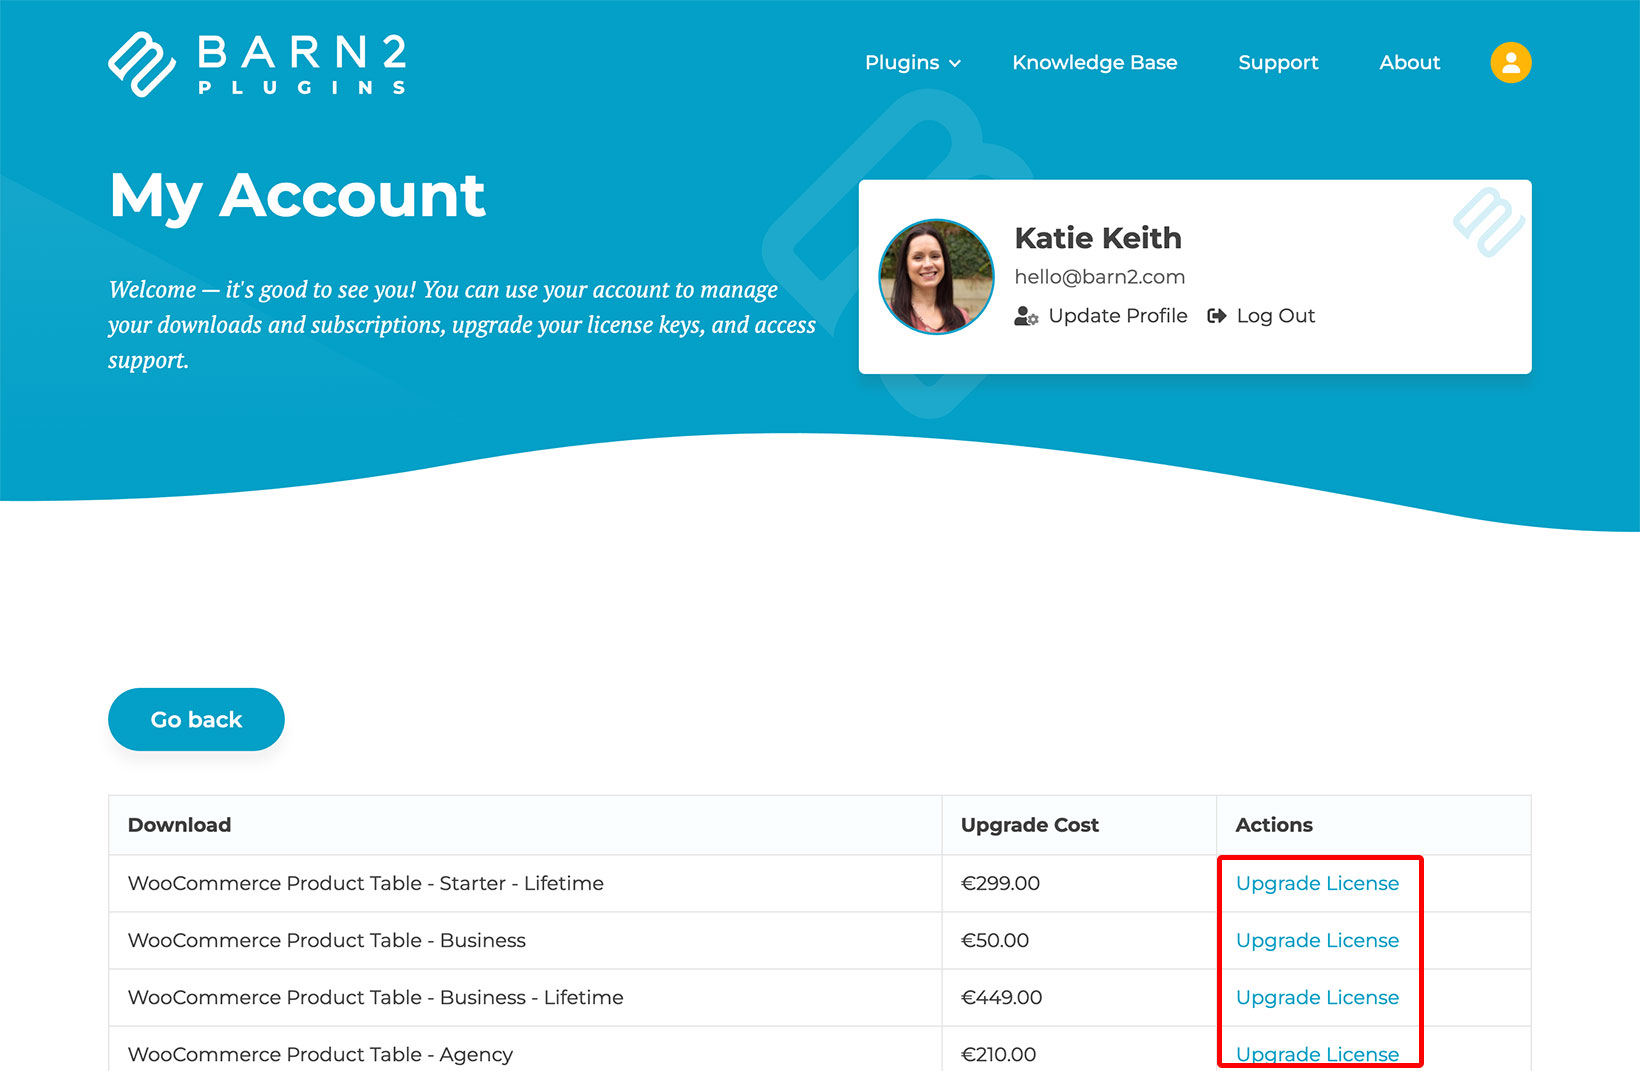Upgrade License for Product Table - Business row
The width and height of the screenshot is (1640, 1071).
coord(1317,940)
